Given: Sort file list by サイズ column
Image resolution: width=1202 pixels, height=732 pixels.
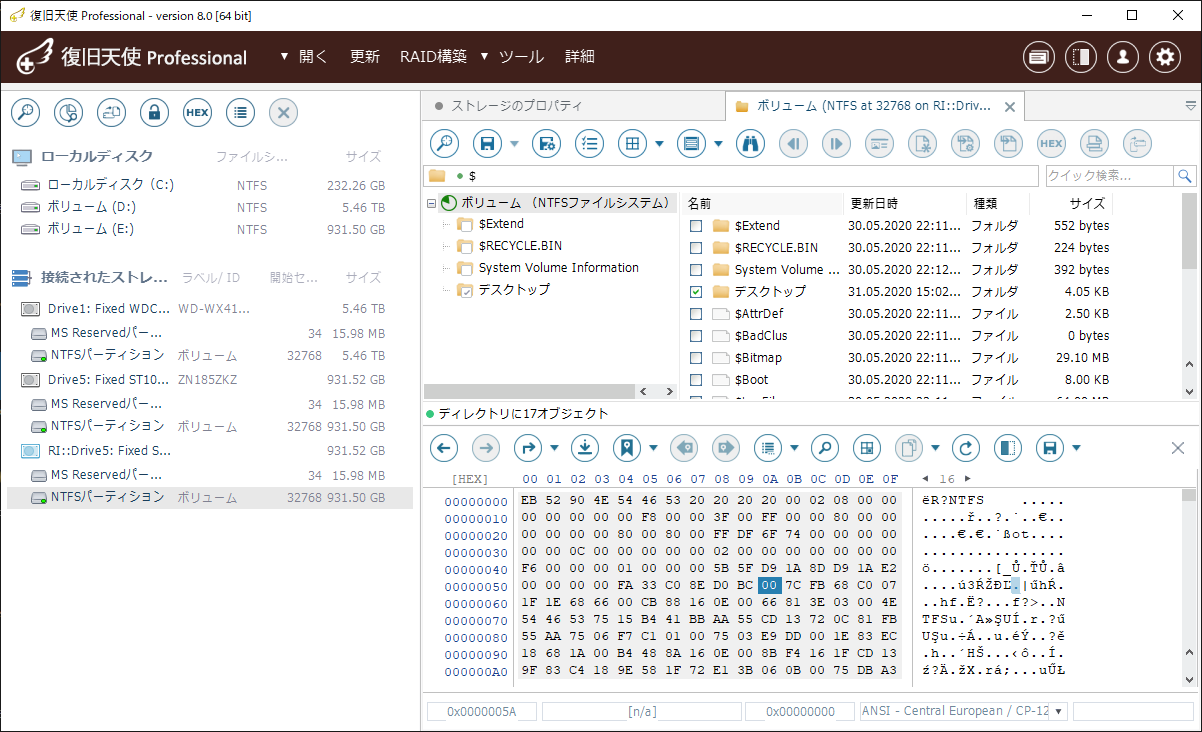Looking at the screenshot, I should tap(1073, 203).
